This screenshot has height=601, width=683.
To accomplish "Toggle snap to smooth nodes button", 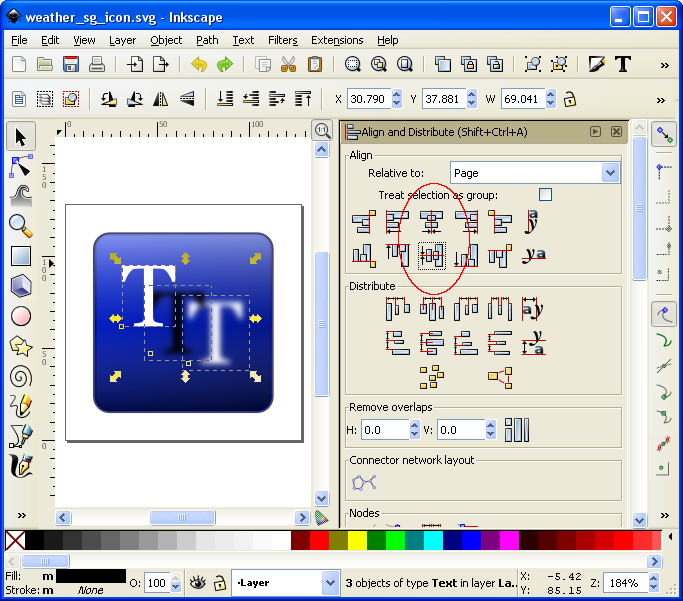I will (664, 418).
